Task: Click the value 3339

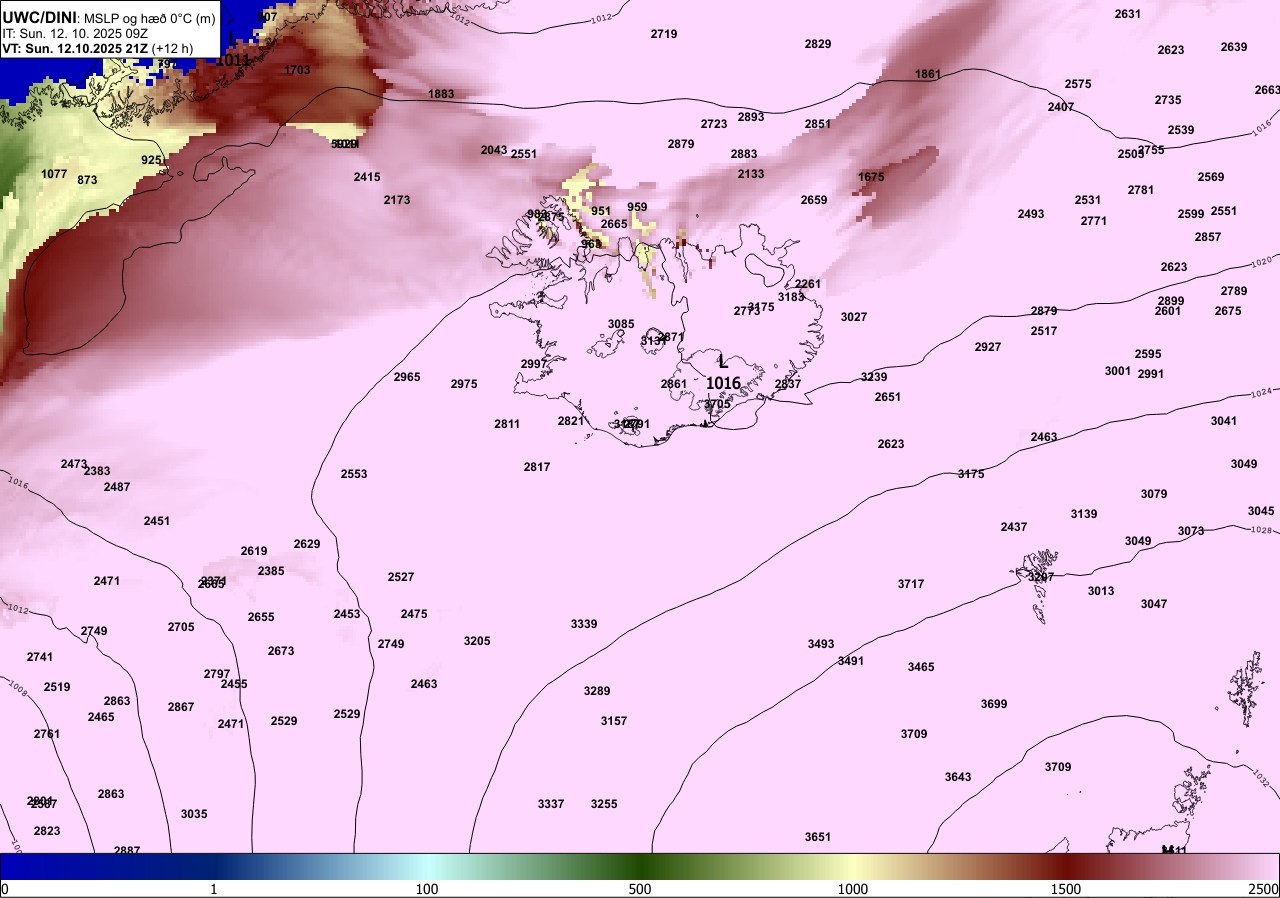Action: [x=584, y=624]
